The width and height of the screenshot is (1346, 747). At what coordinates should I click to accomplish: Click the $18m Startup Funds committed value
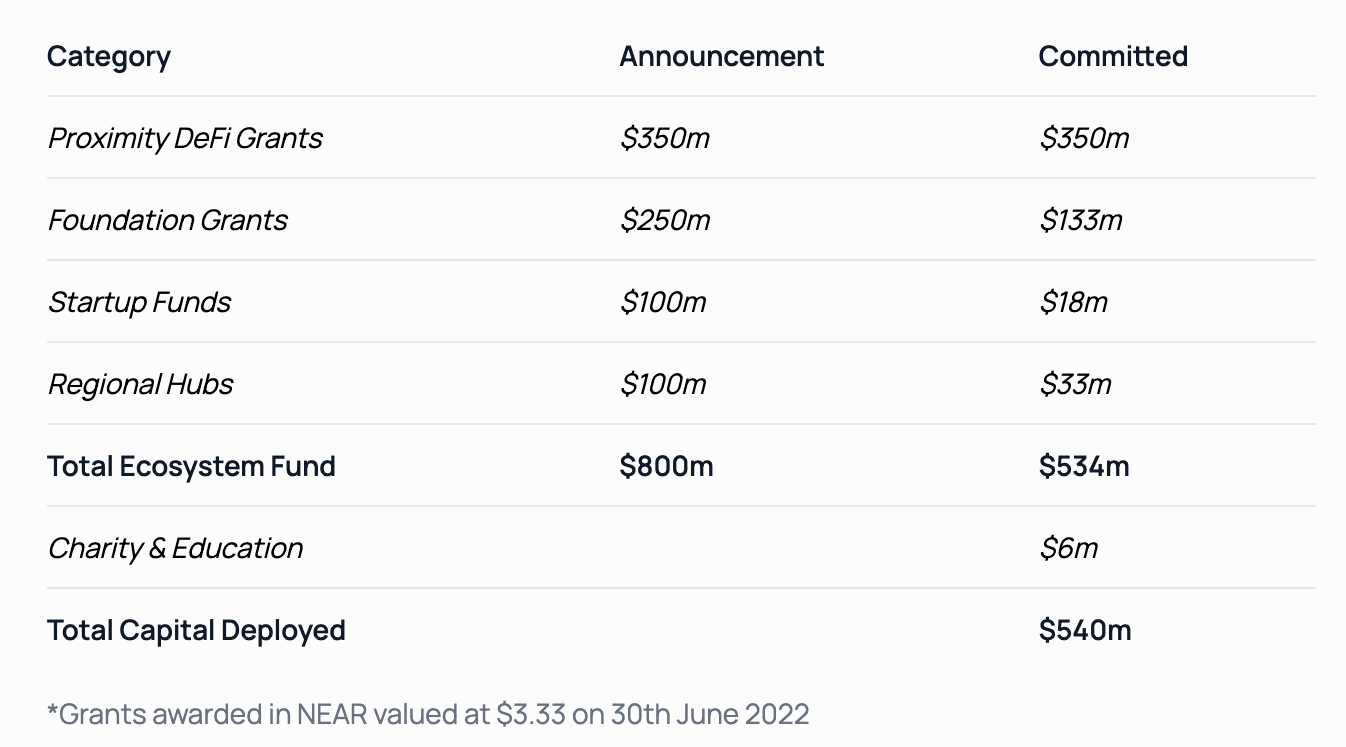click(x=1073, y=302)
